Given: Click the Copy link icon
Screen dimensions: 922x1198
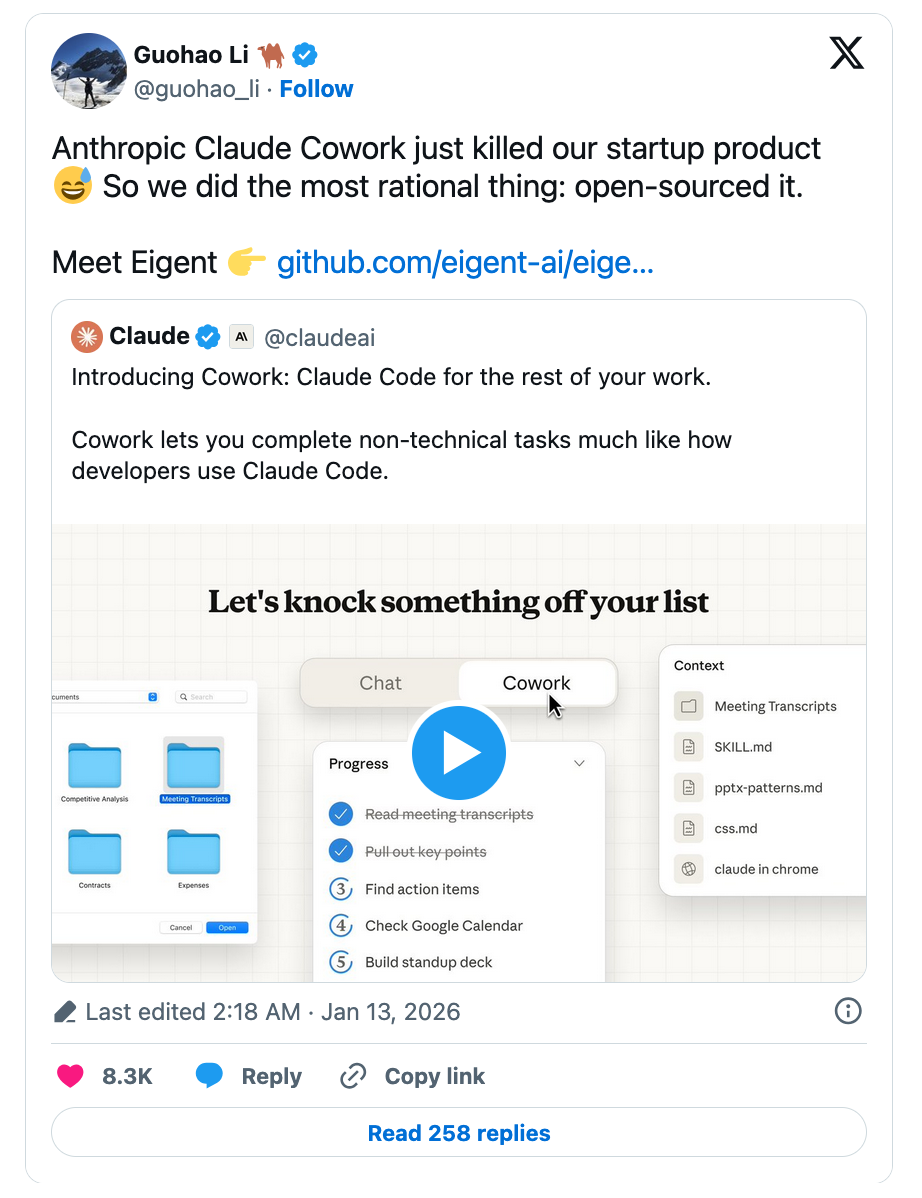Looking at the screenshot, I should 353,1076.
